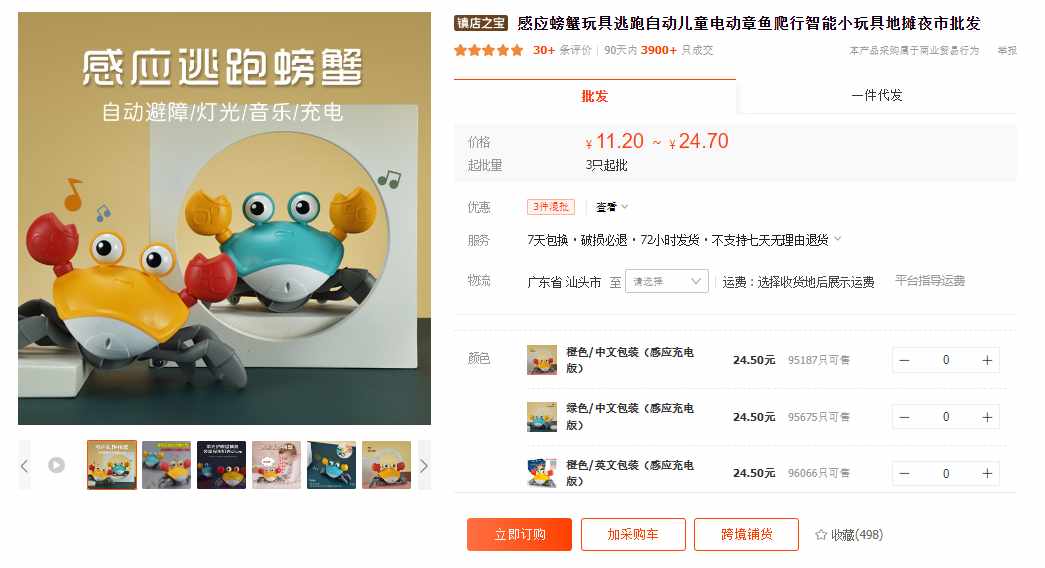Expand the service guarantees chevron
1045x568 pixels.
coord(838,239)
